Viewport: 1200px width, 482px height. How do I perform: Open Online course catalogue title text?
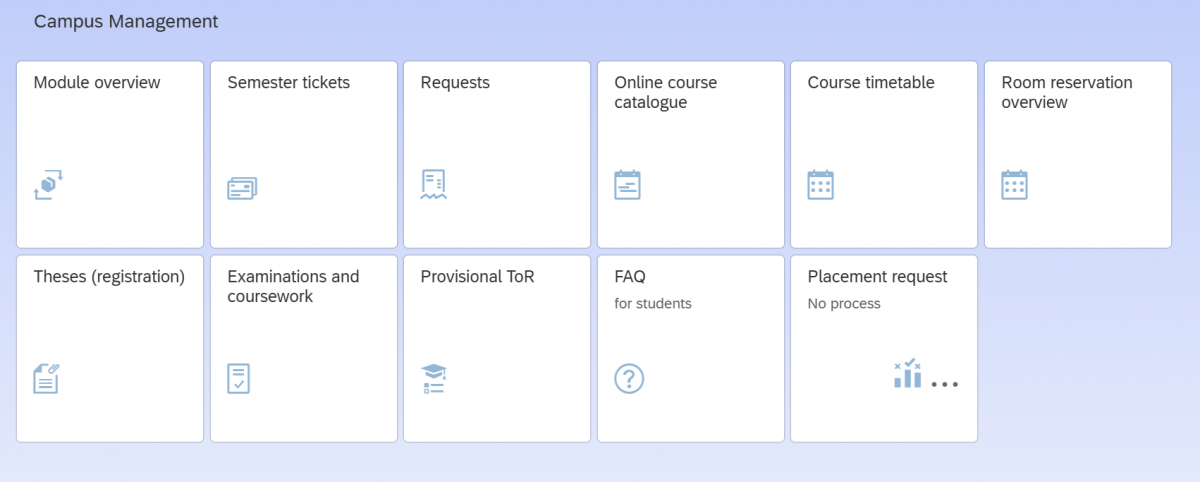[666, 92]
